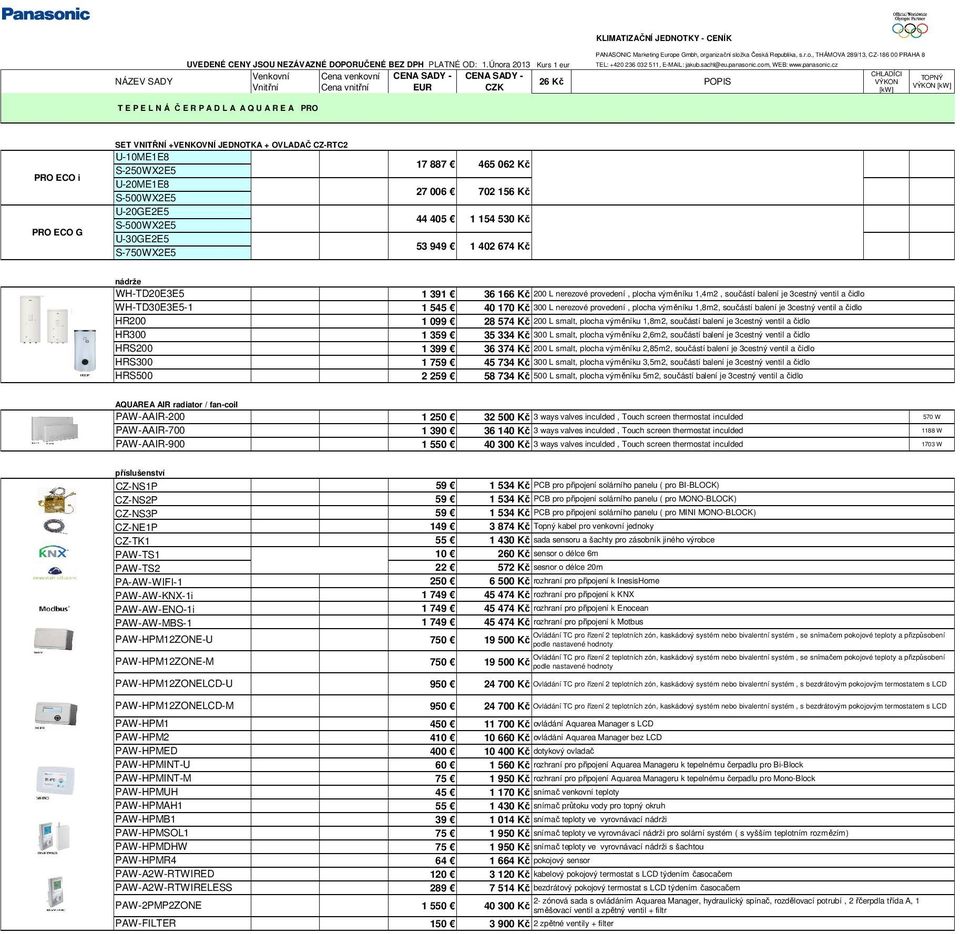Click the '702 156 Kč' price
The width and height of the screenshot is (960, 934).
point(504,192)
